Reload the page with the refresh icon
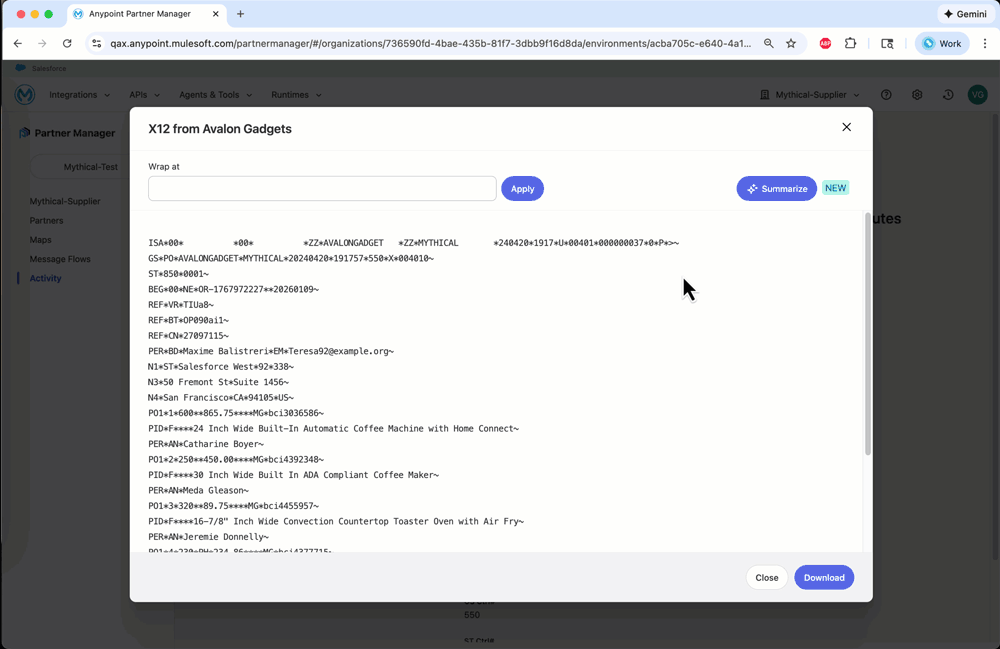The height and width of the screenshot is (649, 1000). (67, 44)
